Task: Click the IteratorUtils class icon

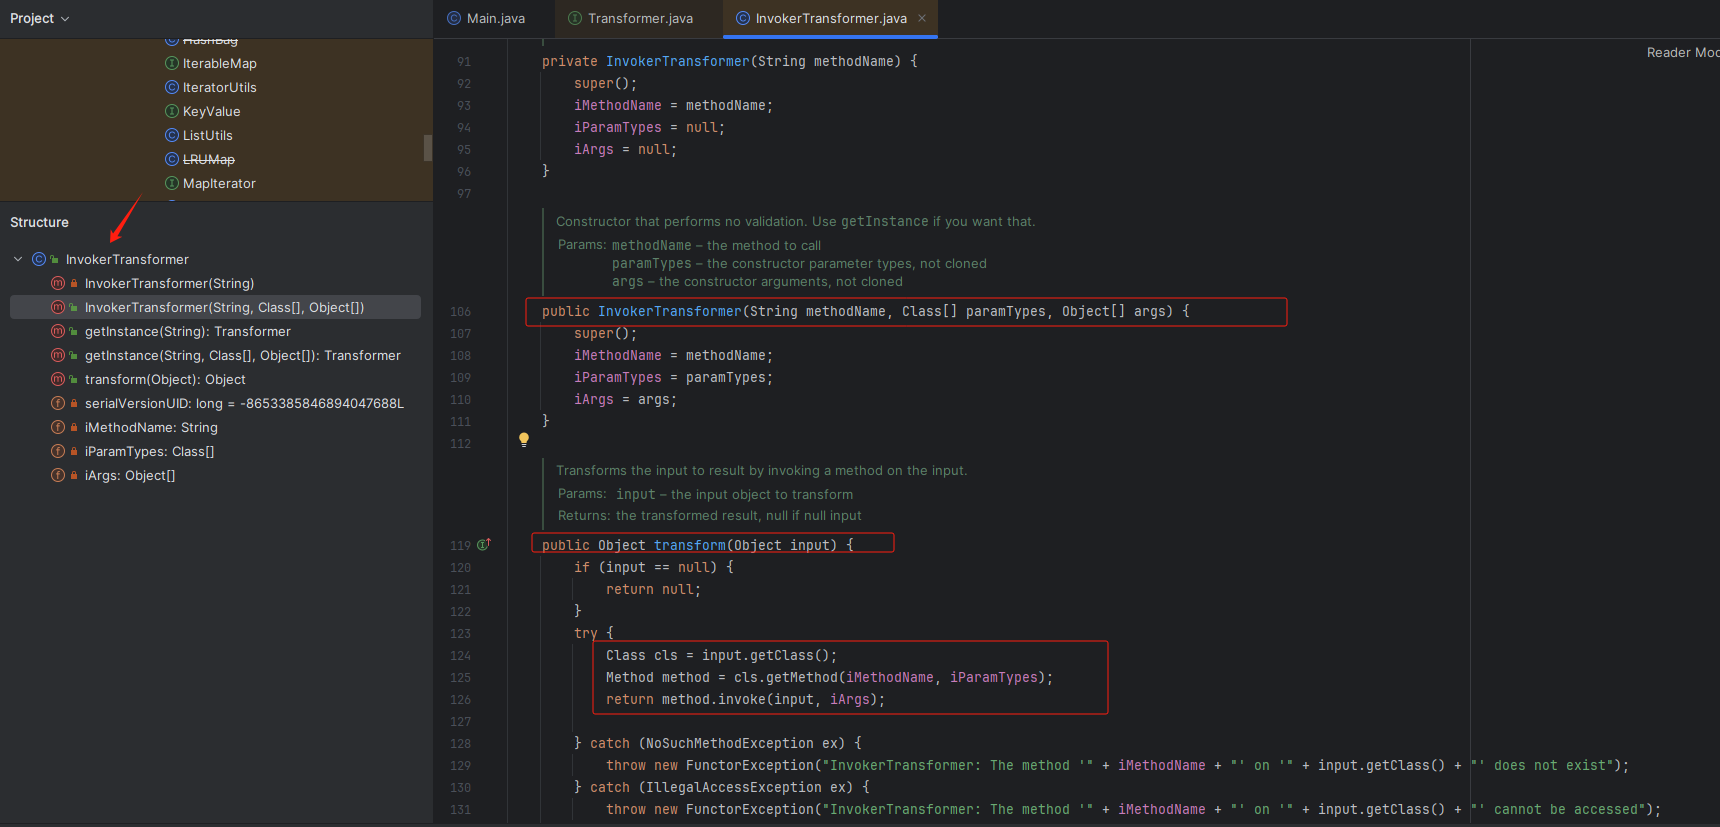Action: click(172, 87)
